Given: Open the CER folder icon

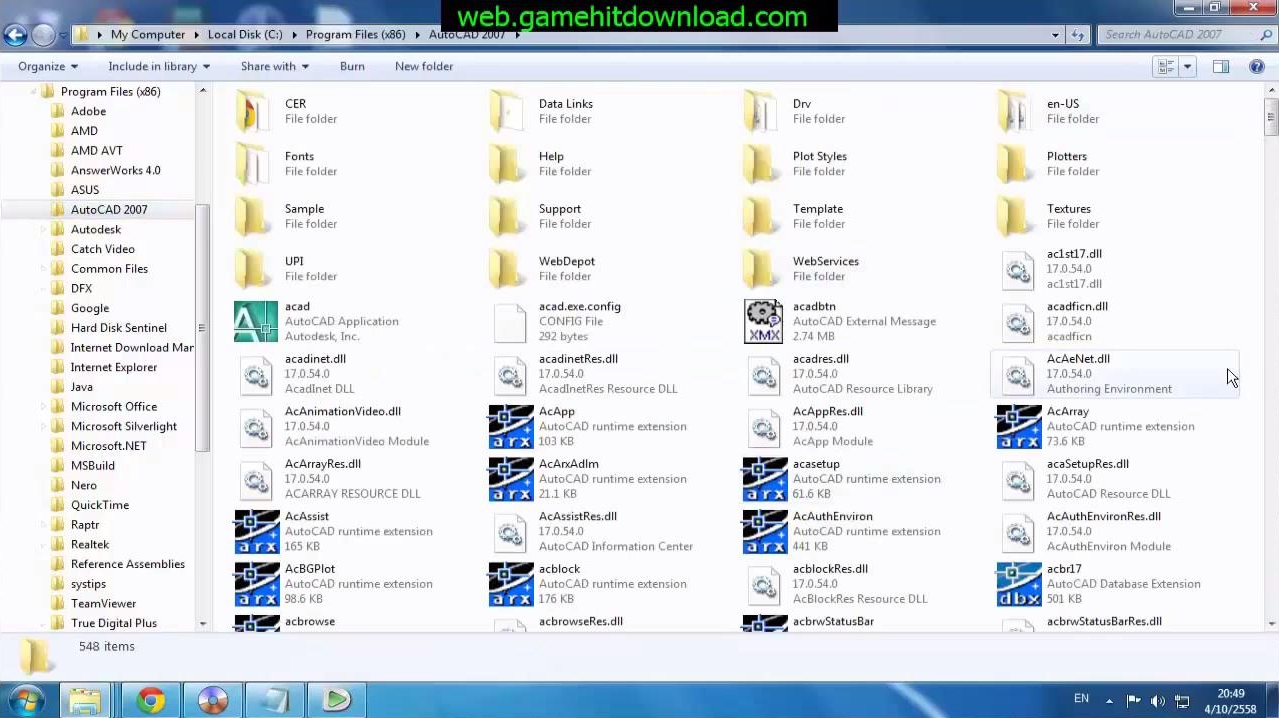Looking at the screenshot, I should [x=254, y=111].
